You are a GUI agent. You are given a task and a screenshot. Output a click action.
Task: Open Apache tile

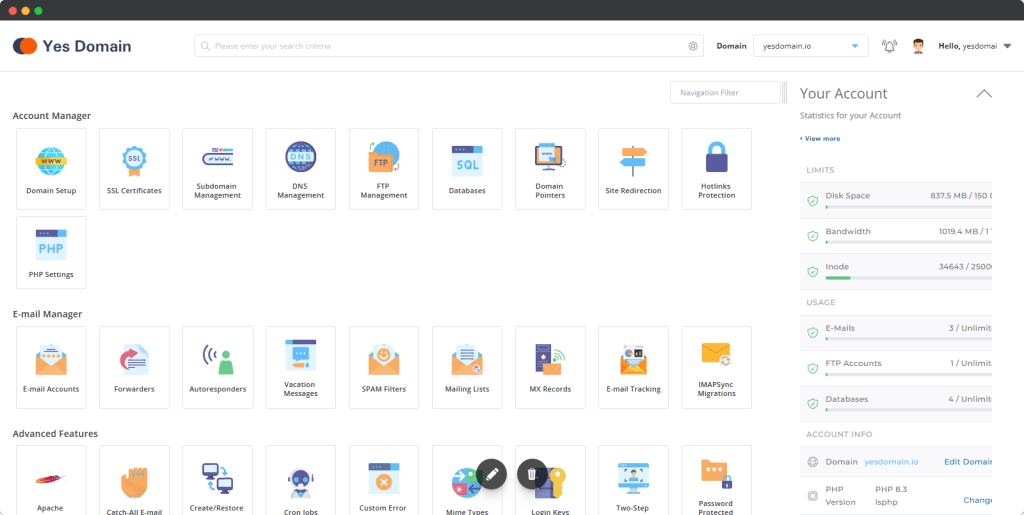pos(51,480)
